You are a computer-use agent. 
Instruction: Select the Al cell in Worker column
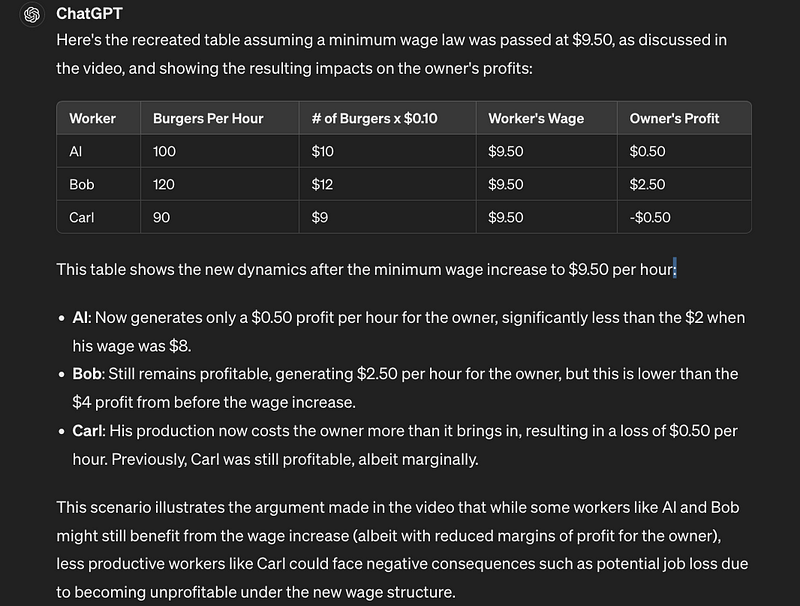tap(75, 152)
